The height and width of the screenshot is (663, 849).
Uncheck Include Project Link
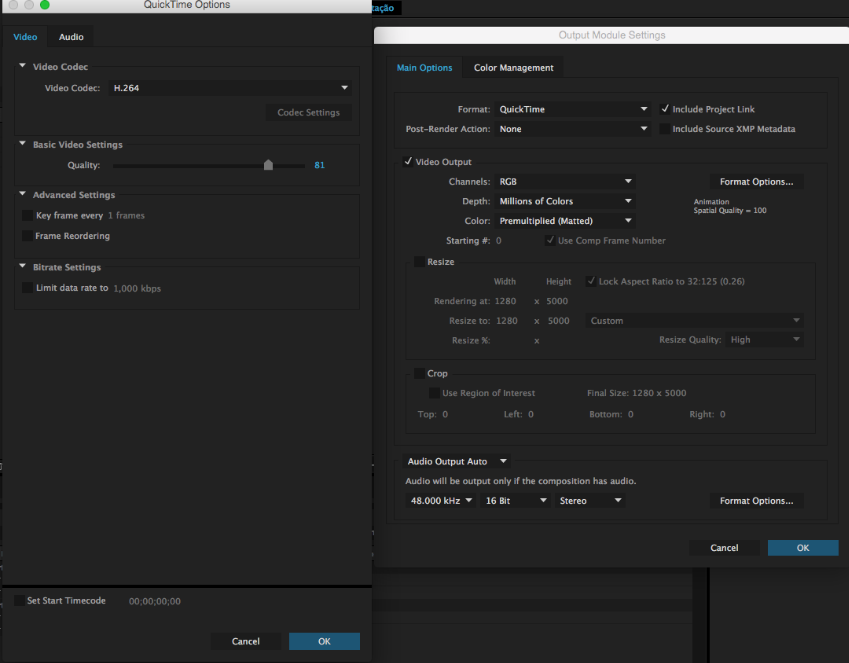pyautogui.click(x=664, y=109)
